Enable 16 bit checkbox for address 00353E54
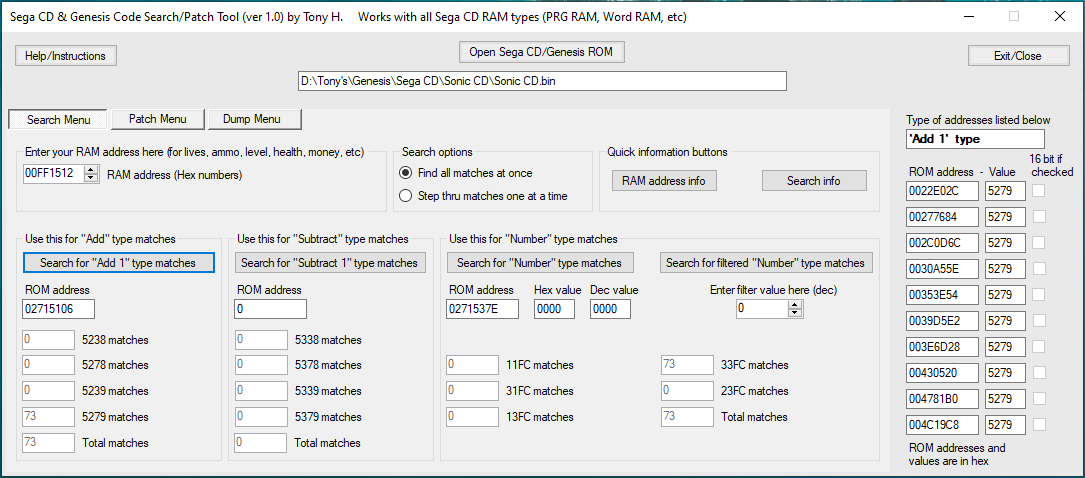The width and height of the screenshot is (1085, 478). tap(1040, 294)
